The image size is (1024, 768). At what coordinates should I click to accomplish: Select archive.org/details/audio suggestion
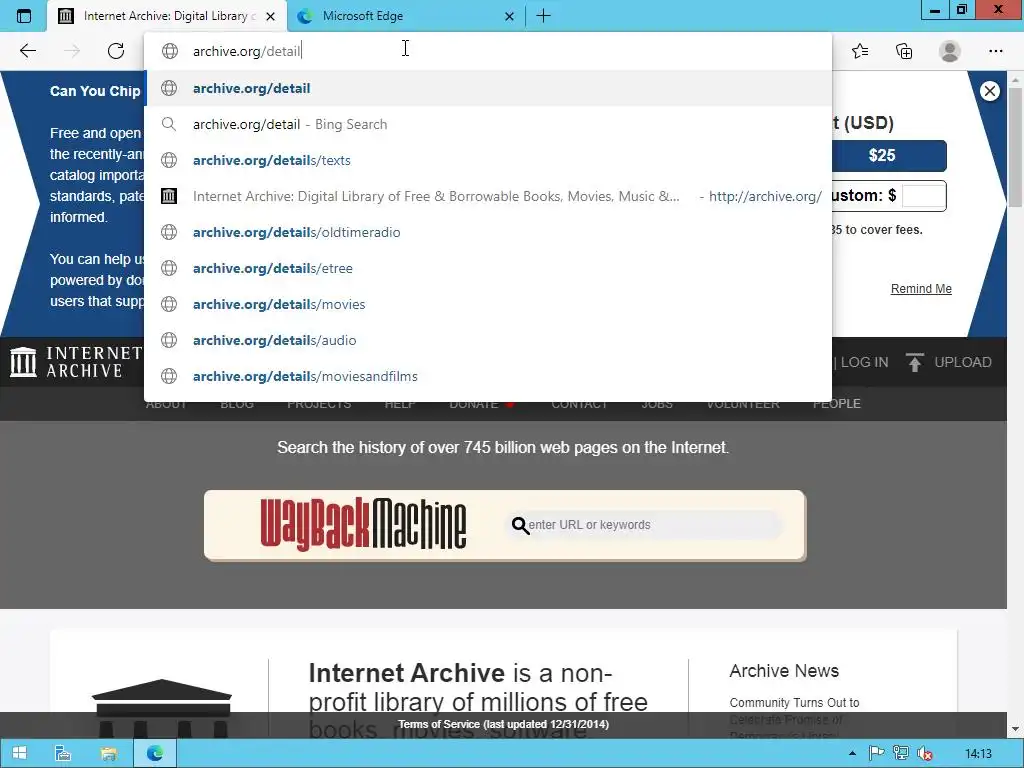point(488,340)
